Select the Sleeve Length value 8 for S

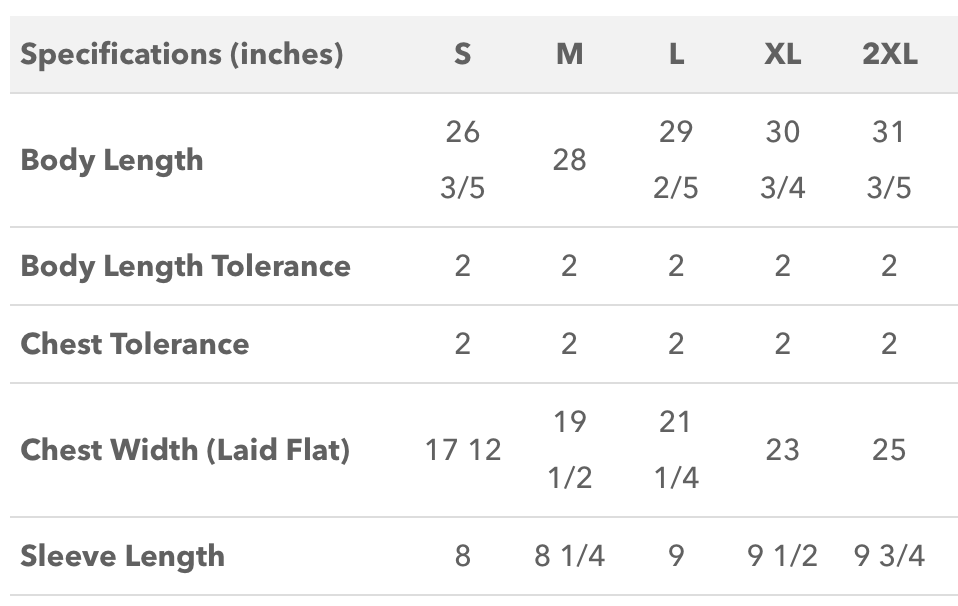tap(462, 556)
